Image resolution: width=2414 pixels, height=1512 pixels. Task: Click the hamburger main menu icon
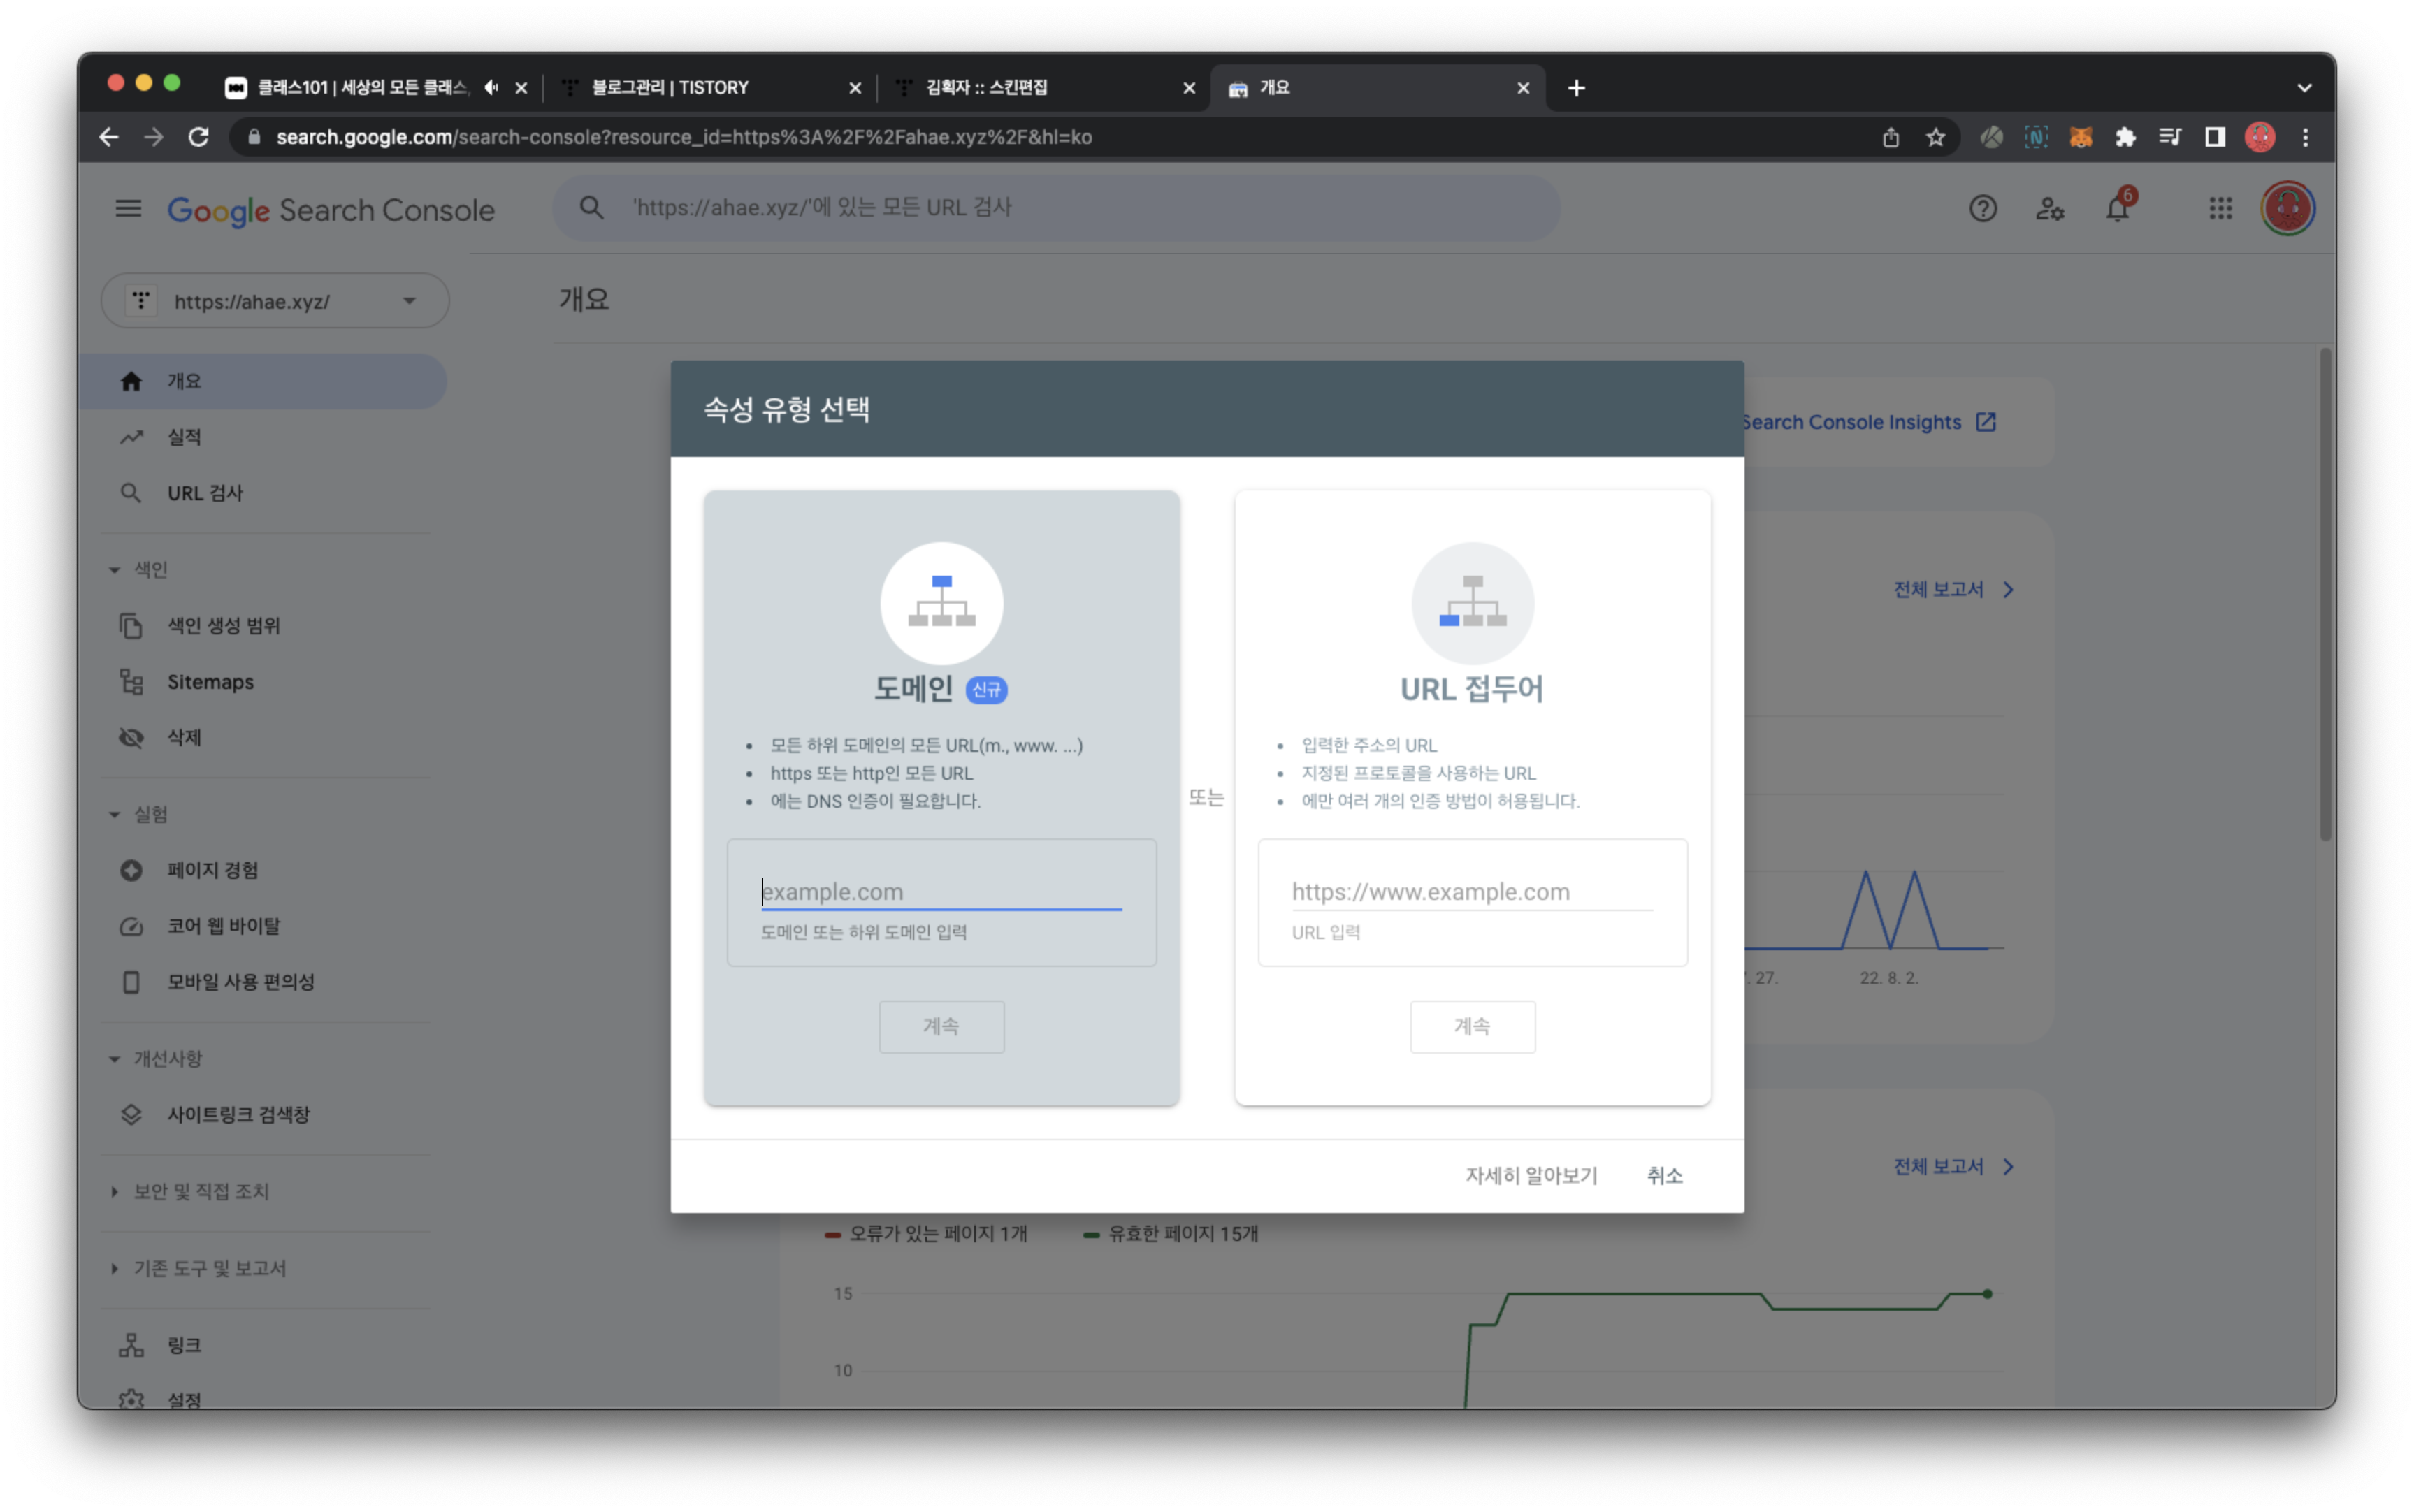(x=128, y=209)
